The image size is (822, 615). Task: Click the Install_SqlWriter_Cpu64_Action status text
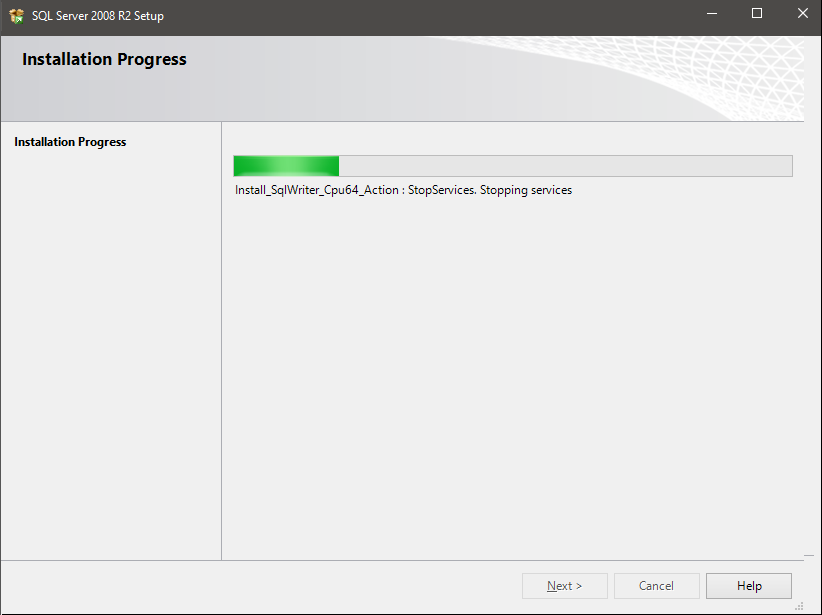tap(403, 190)
